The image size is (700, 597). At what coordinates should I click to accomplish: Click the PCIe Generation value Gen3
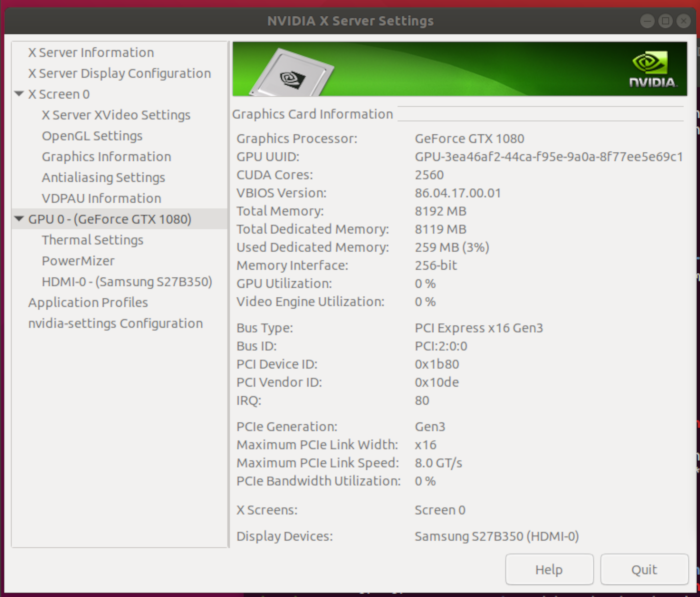(x=430, y=426)
